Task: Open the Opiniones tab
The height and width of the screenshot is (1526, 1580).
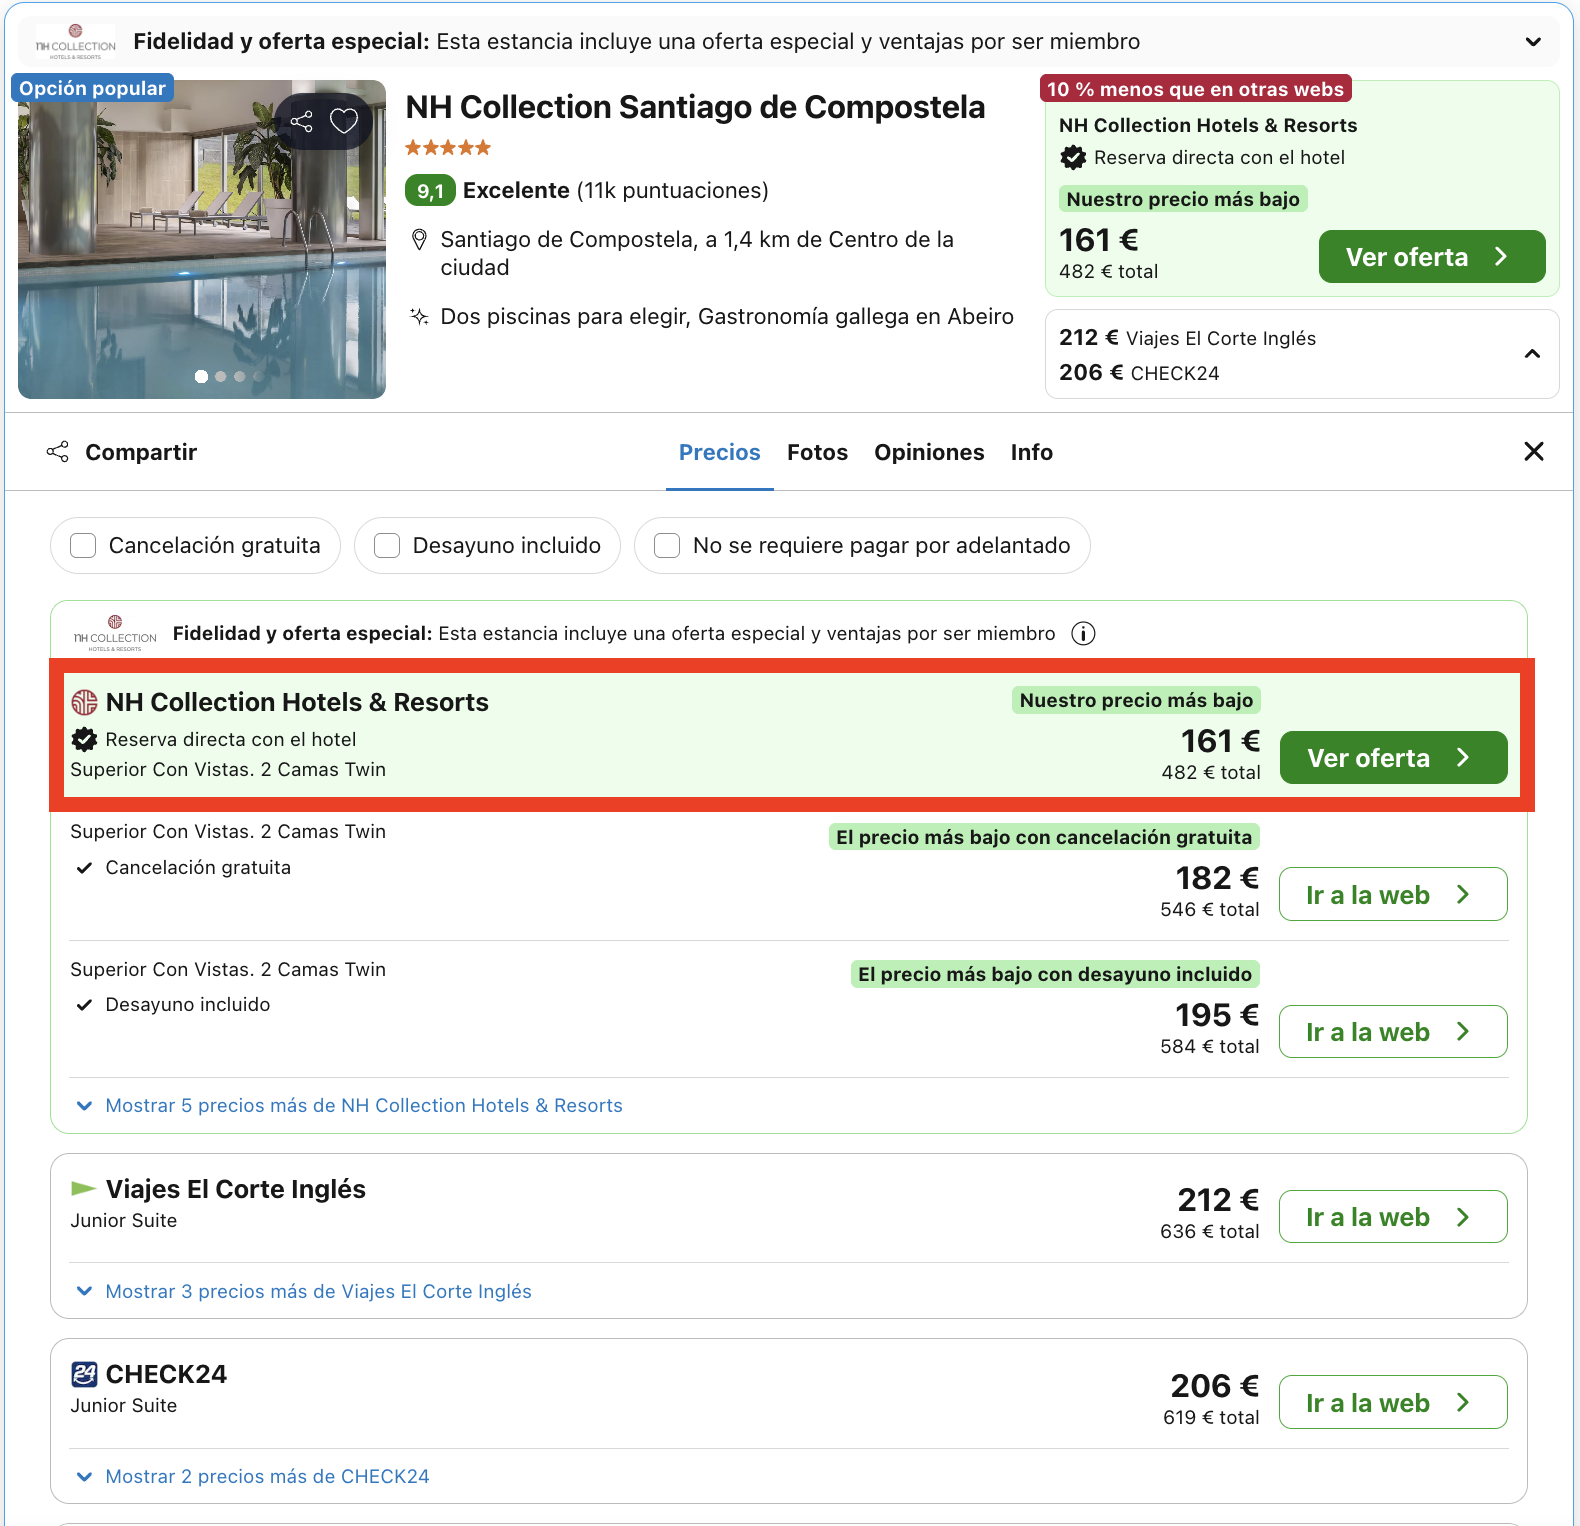Action: coord(929,453)
